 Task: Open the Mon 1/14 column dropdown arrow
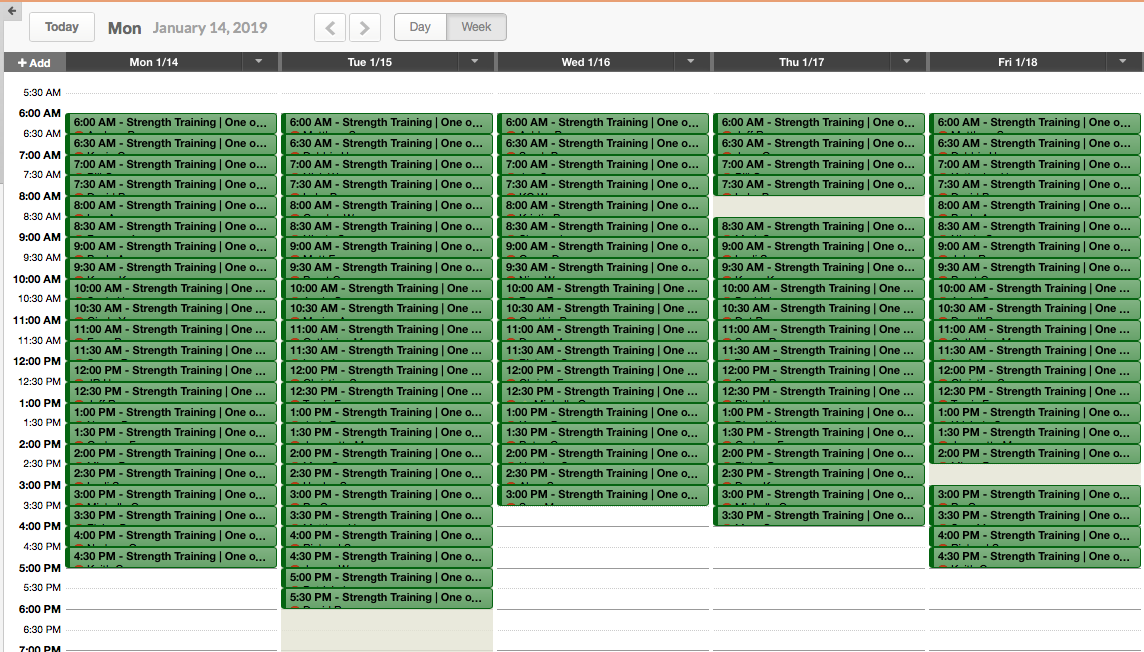[x=260, y=62]
